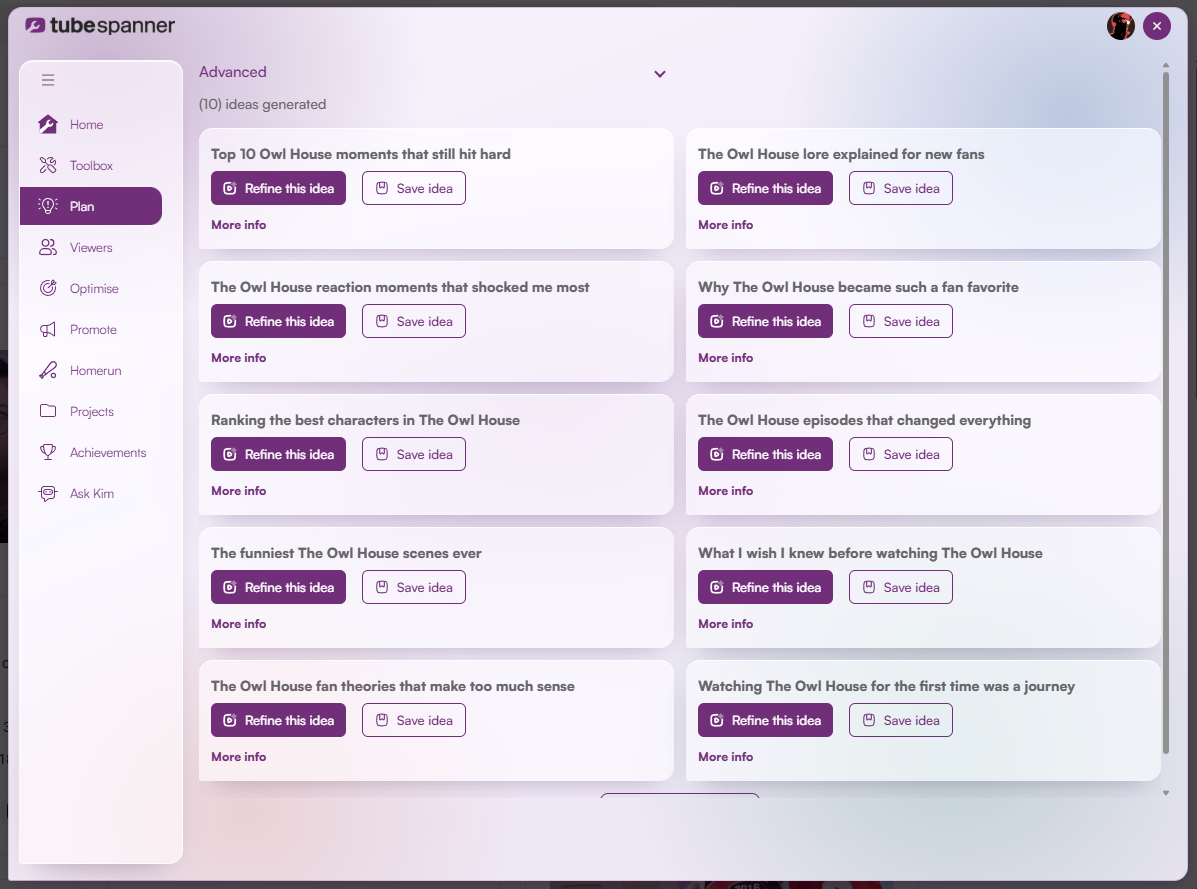Save 'Watching for the first time' idea
The width and height of the screenshot is (1197, 889).
point(901,720)
